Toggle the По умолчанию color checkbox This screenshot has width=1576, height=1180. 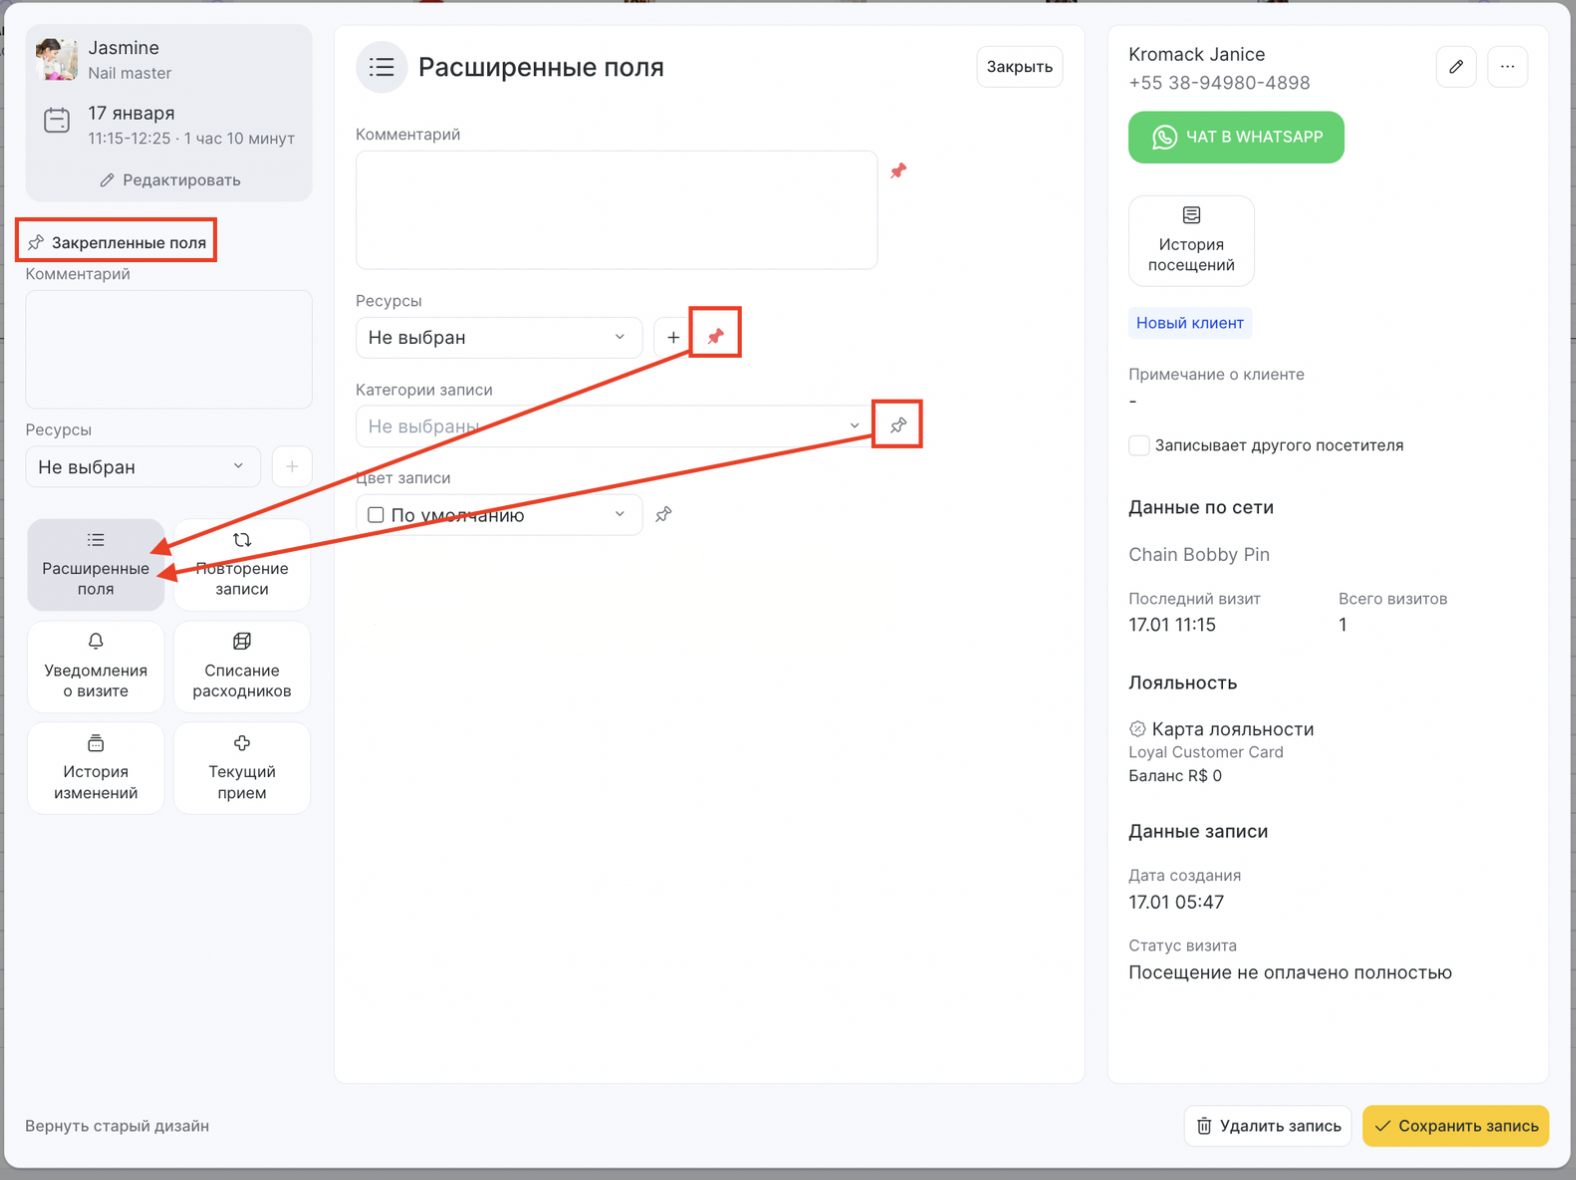pos(376,515)
